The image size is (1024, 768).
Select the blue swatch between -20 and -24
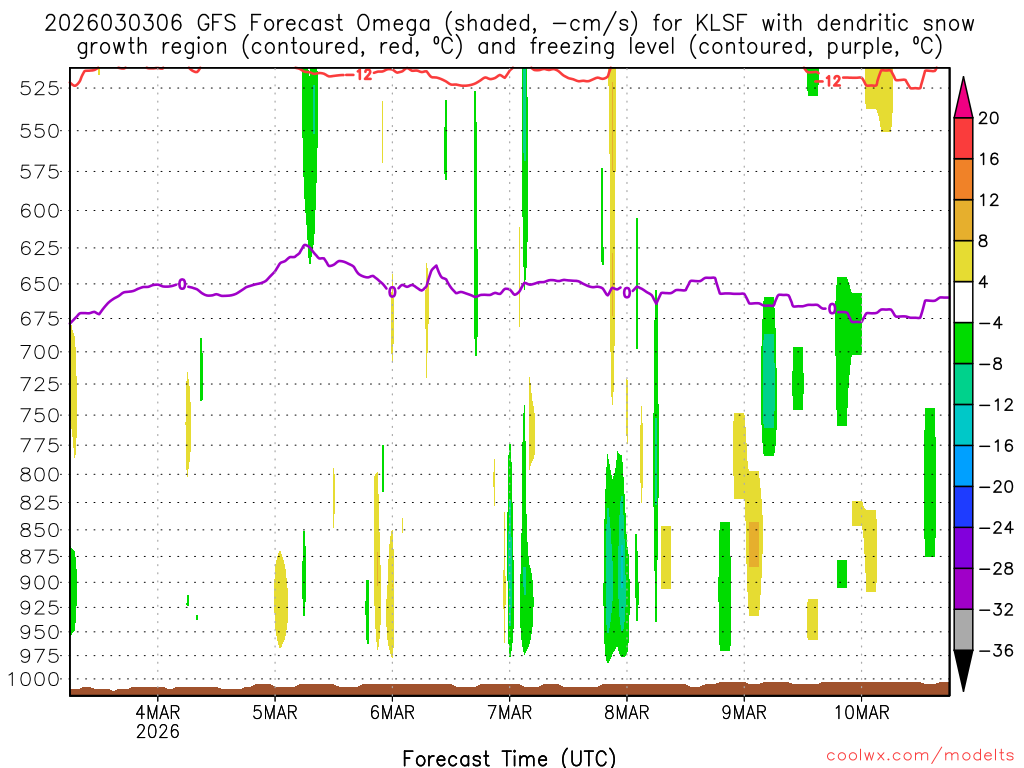(963, 507)
